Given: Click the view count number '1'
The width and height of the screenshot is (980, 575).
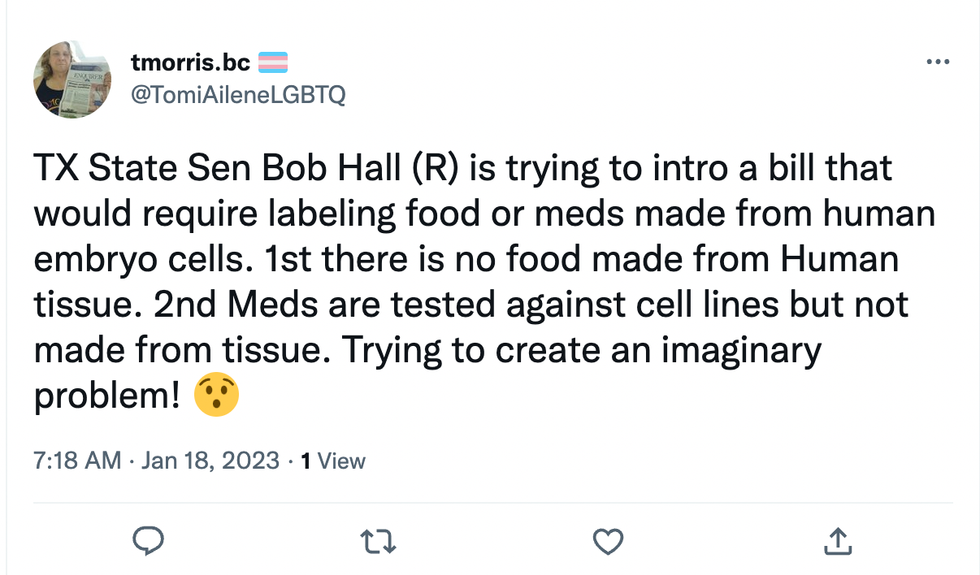Looking at the screenshot, I should (x=306, y=461).
